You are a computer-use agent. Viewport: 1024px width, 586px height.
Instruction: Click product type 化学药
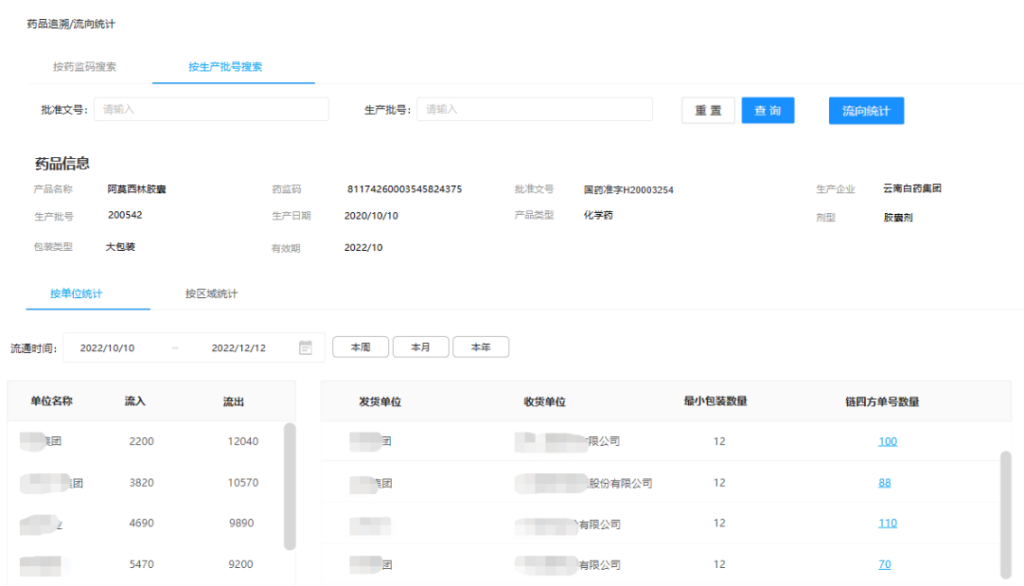[x=598, y=215]
